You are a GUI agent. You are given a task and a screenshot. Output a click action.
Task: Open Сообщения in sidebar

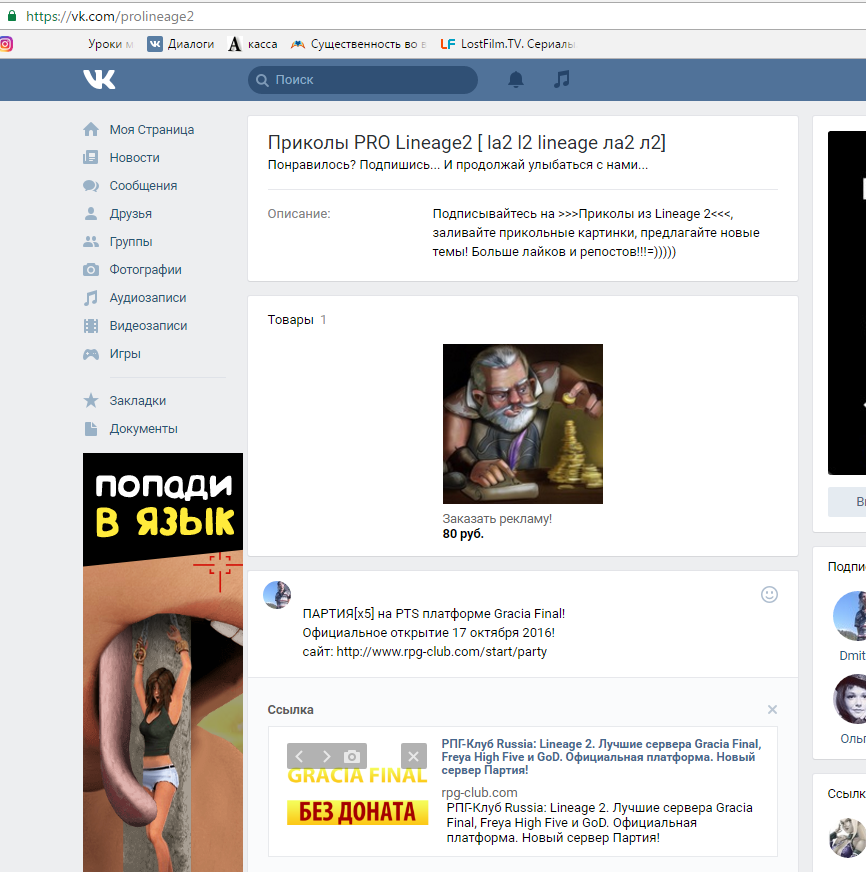pos(143,186)
